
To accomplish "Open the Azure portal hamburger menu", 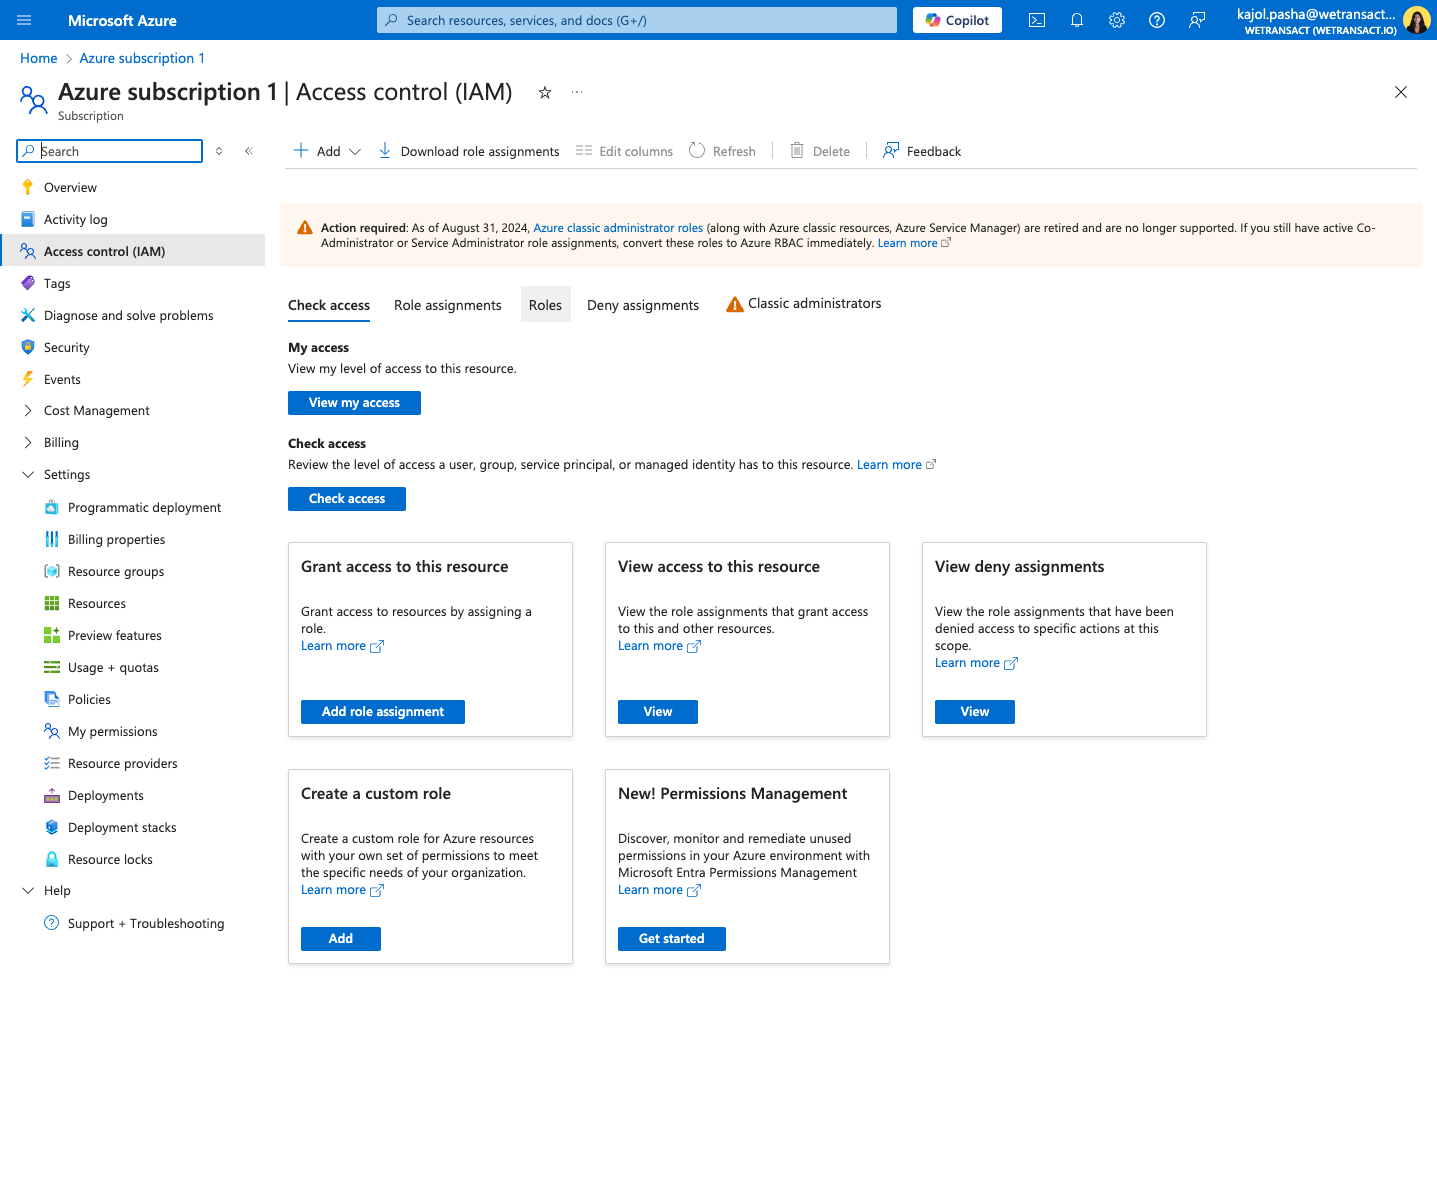I will pyautogui.click(x=24, y=20).
